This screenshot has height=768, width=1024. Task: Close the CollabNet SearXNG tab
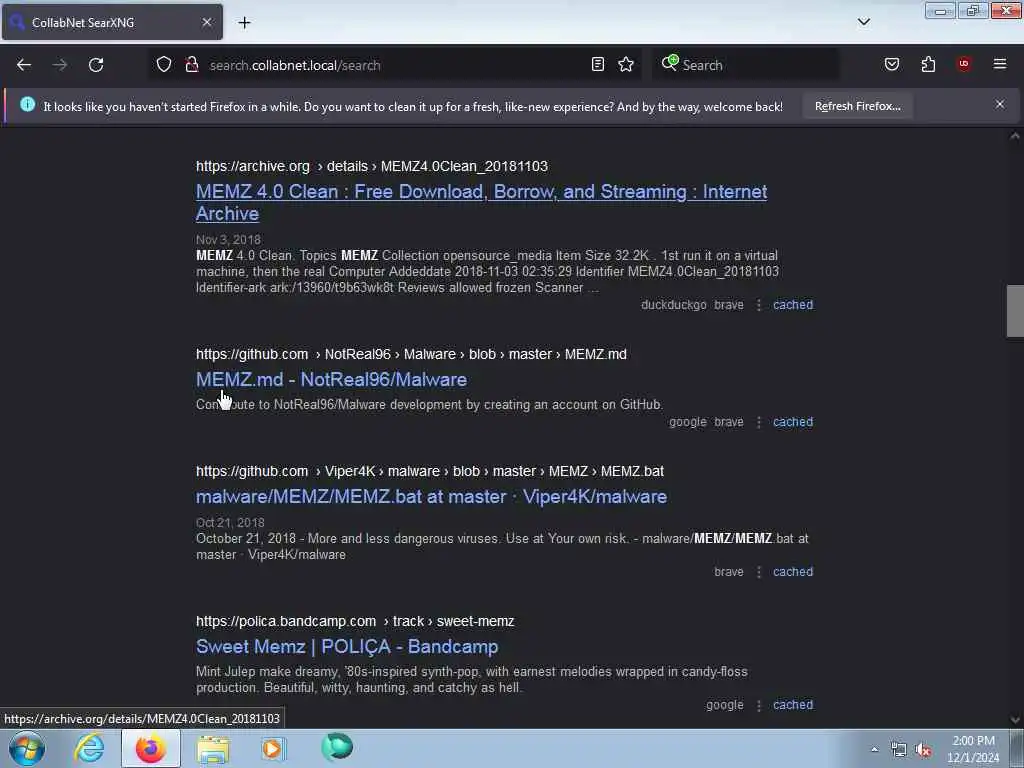[206, 22]
